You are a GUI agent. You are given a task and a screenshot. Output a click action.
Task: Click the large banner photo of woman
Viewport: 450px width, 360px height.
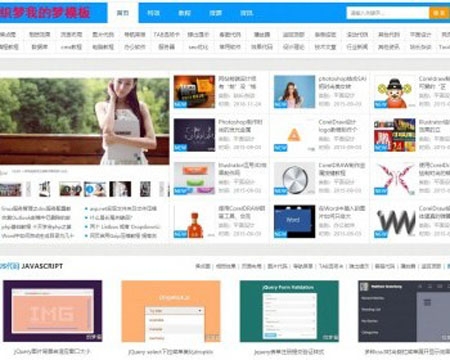[x=85, y=121]
